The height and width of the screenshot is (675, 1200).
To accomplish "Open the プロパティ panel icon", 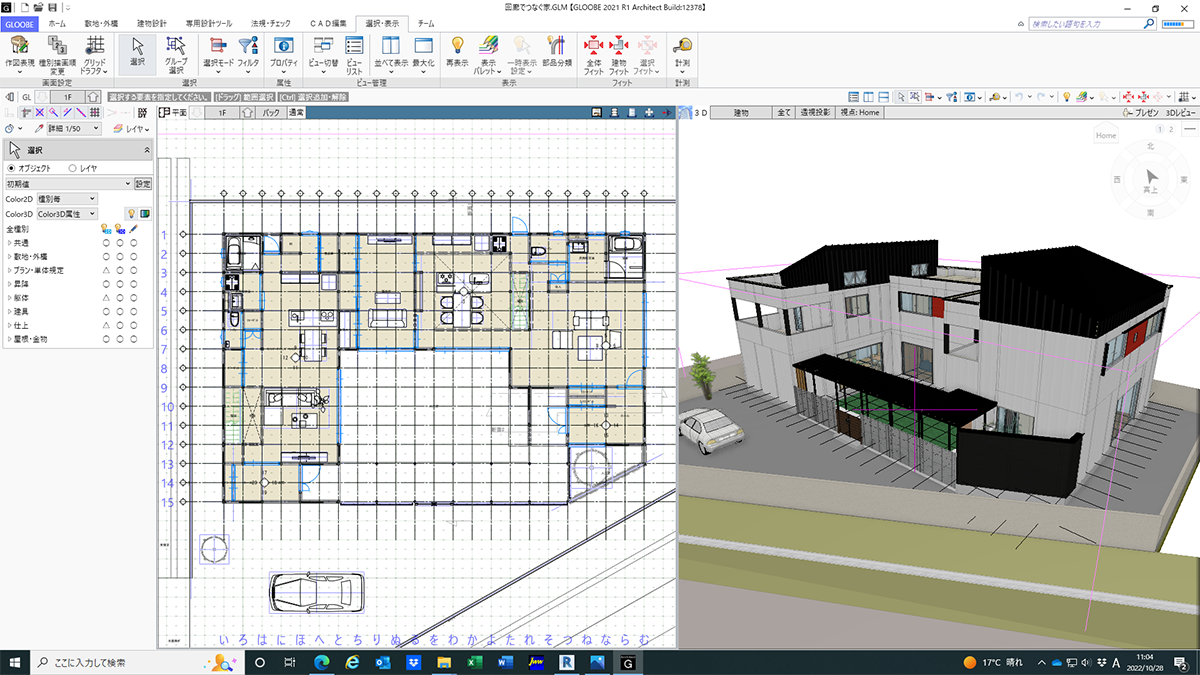I will tap(284, 51).
